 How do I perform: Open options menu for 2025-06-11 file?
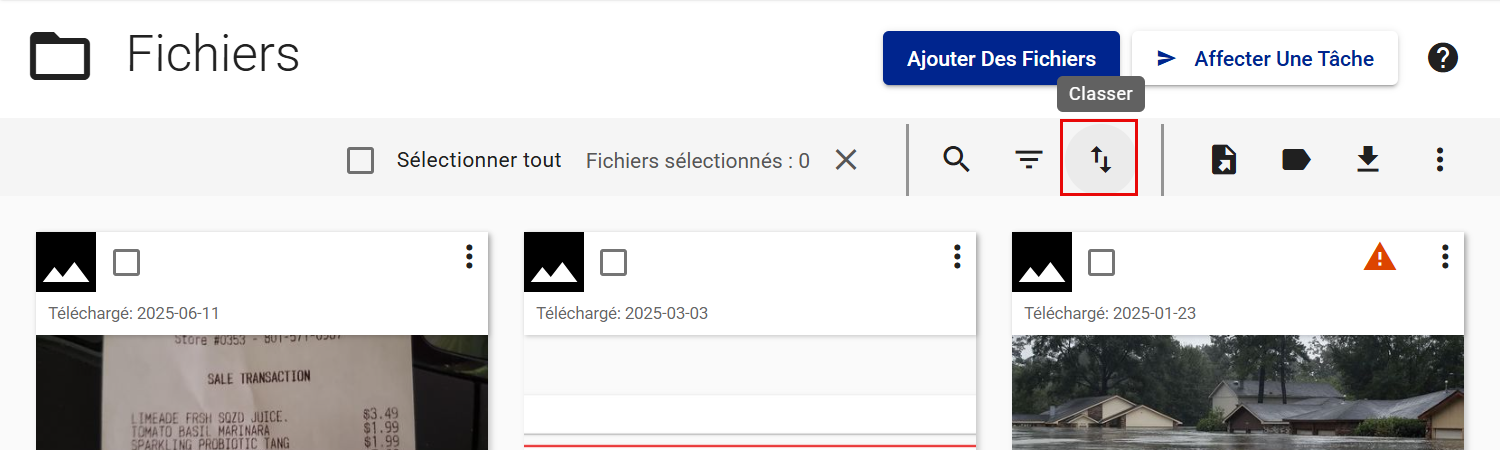click(469, 257)
